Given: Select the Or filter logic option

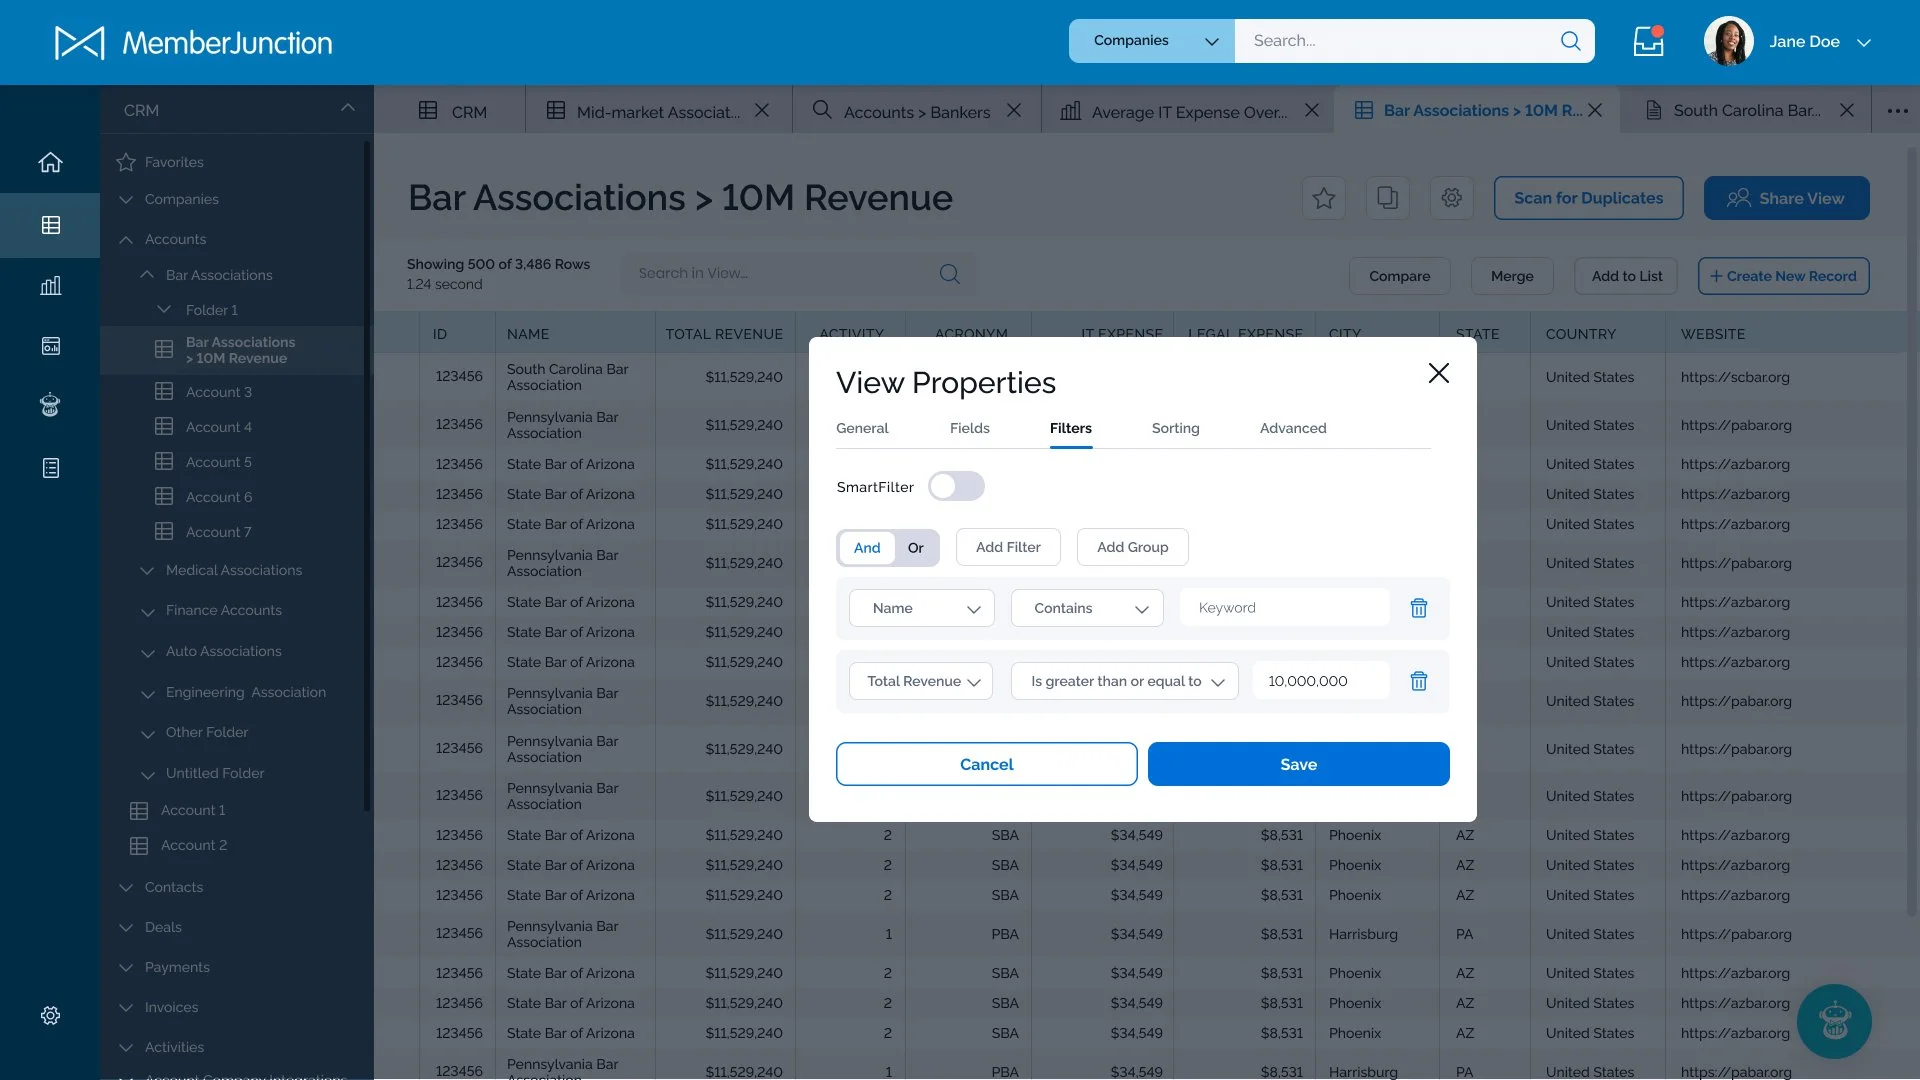Looking at the screenshot, I should tap(915, 548).
